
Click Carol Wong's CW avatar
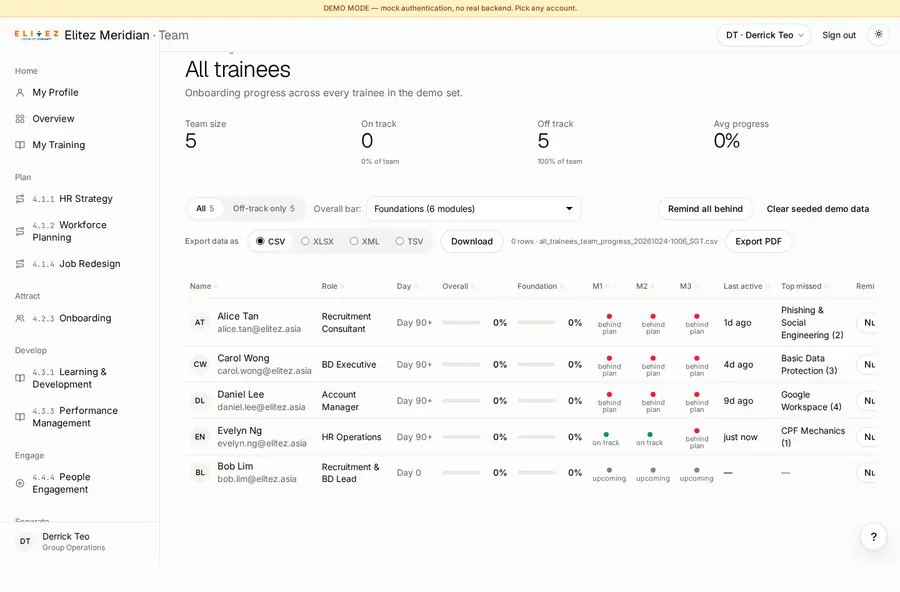(x=200, y=365)
